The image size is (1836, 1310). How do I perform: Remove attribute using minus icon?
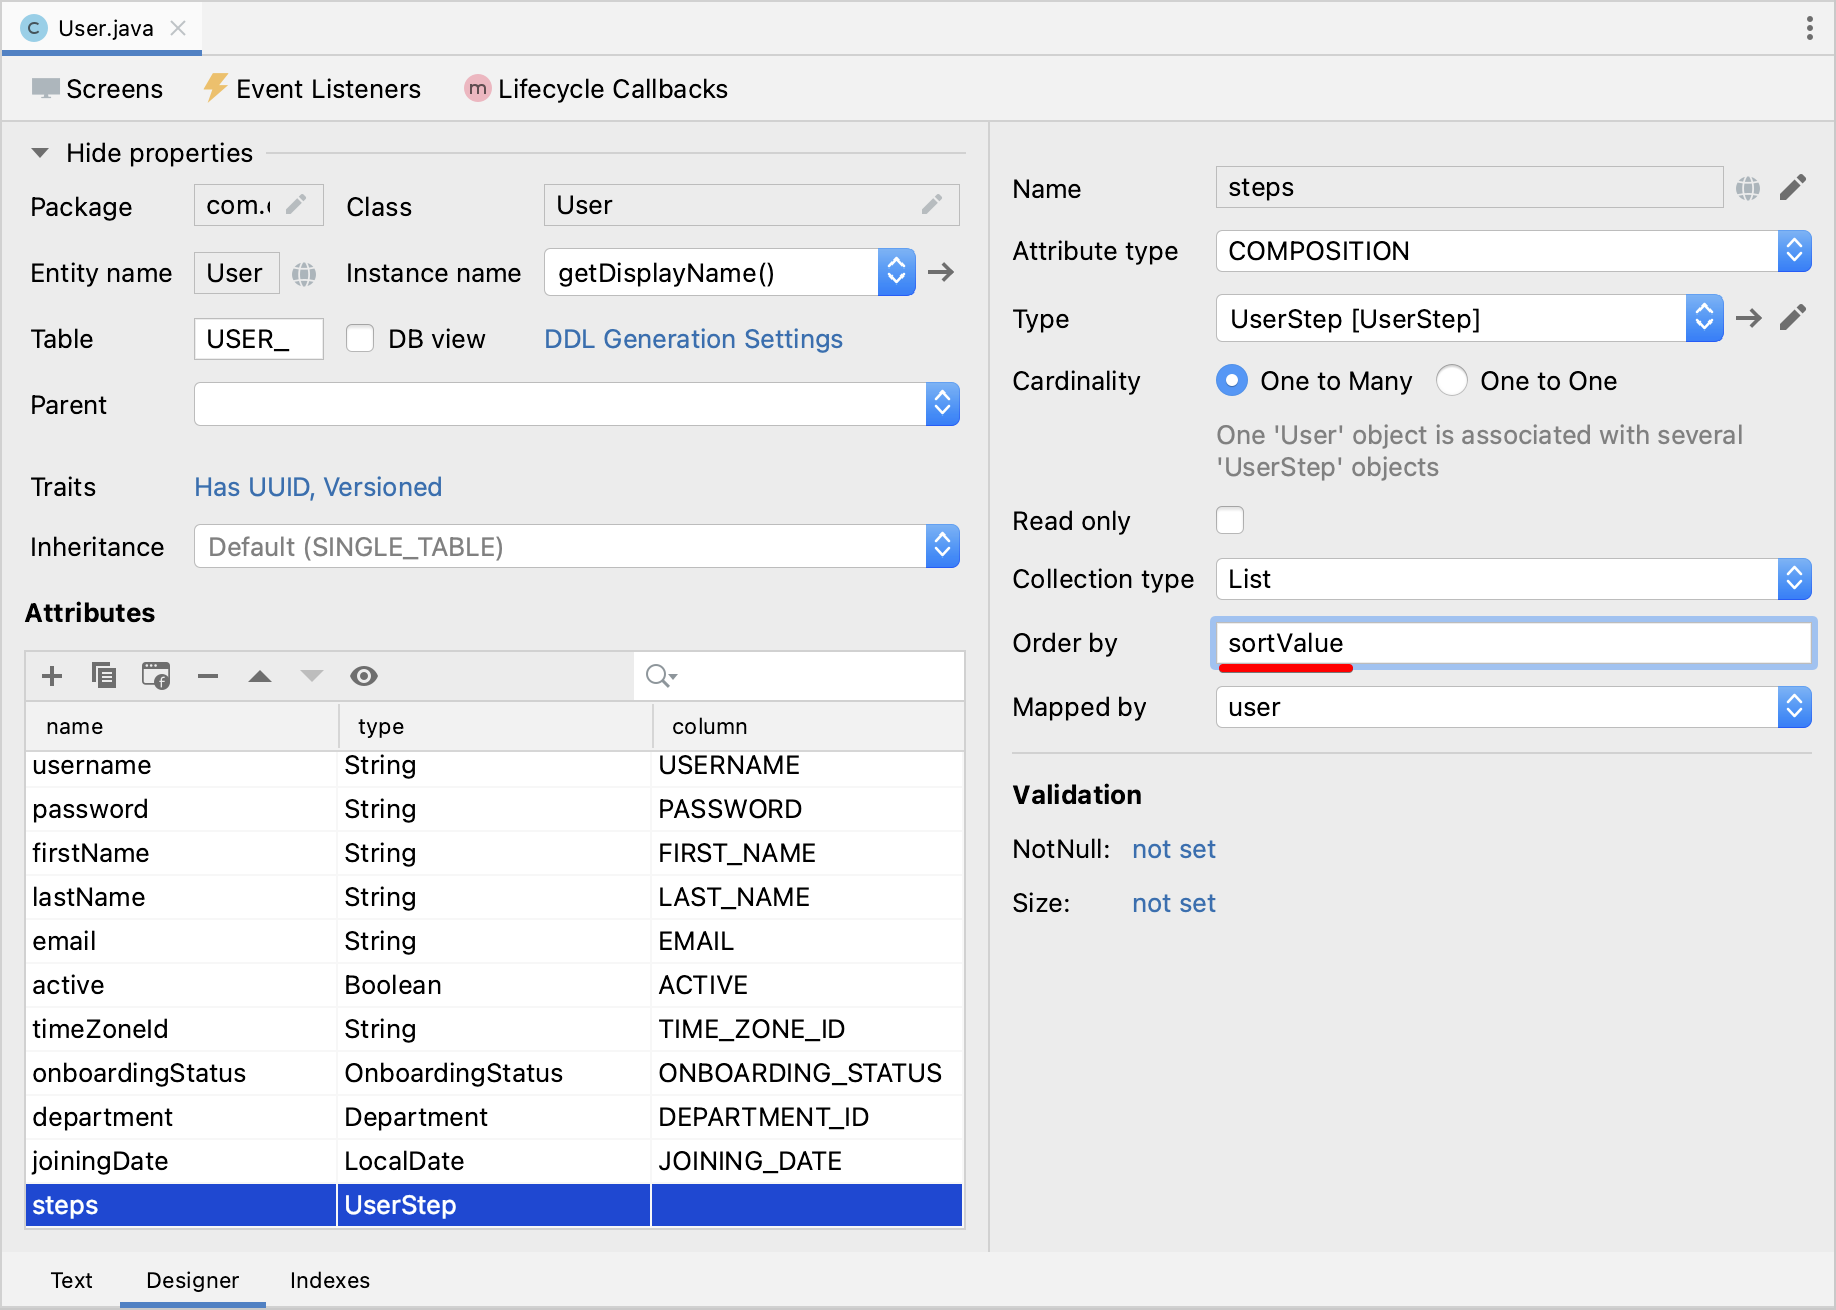tap(208, 676)
